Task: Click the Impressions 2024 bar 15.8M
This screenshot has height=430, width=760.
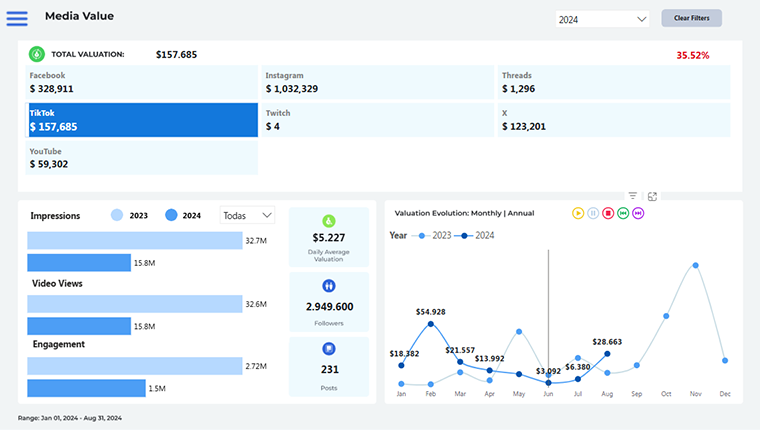Action: [x=79, y=263]
